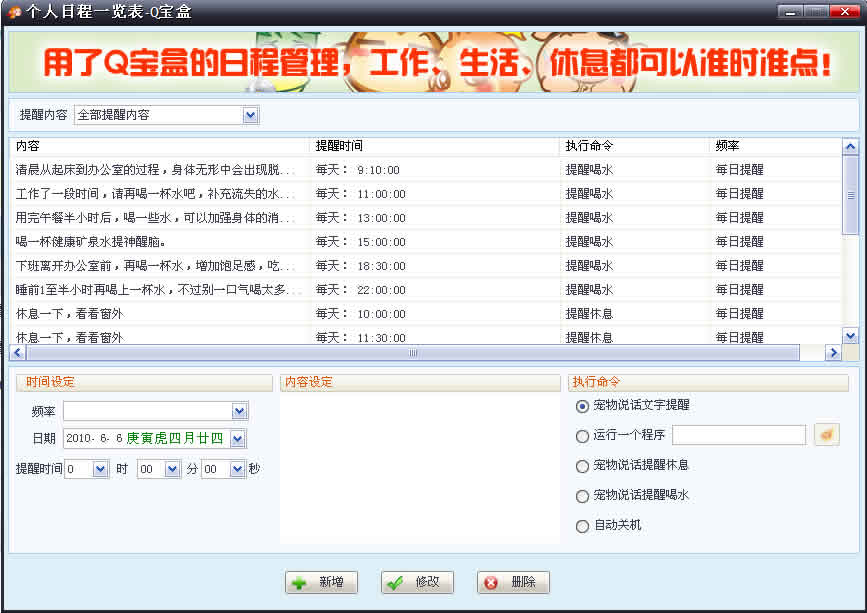Click horizontal scrollbar right arrow
The width and height of the screenshot is (867, 613).
pos(833,352)
